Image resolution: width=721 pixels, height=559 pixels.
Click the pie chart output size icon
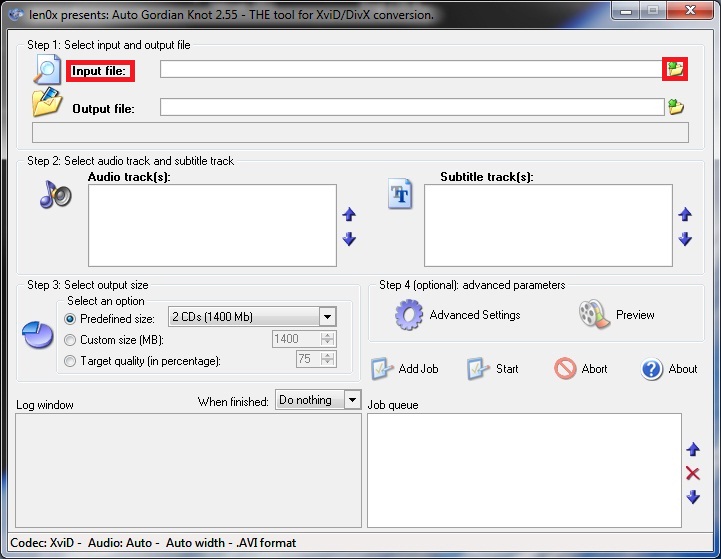tap(38, 335)
